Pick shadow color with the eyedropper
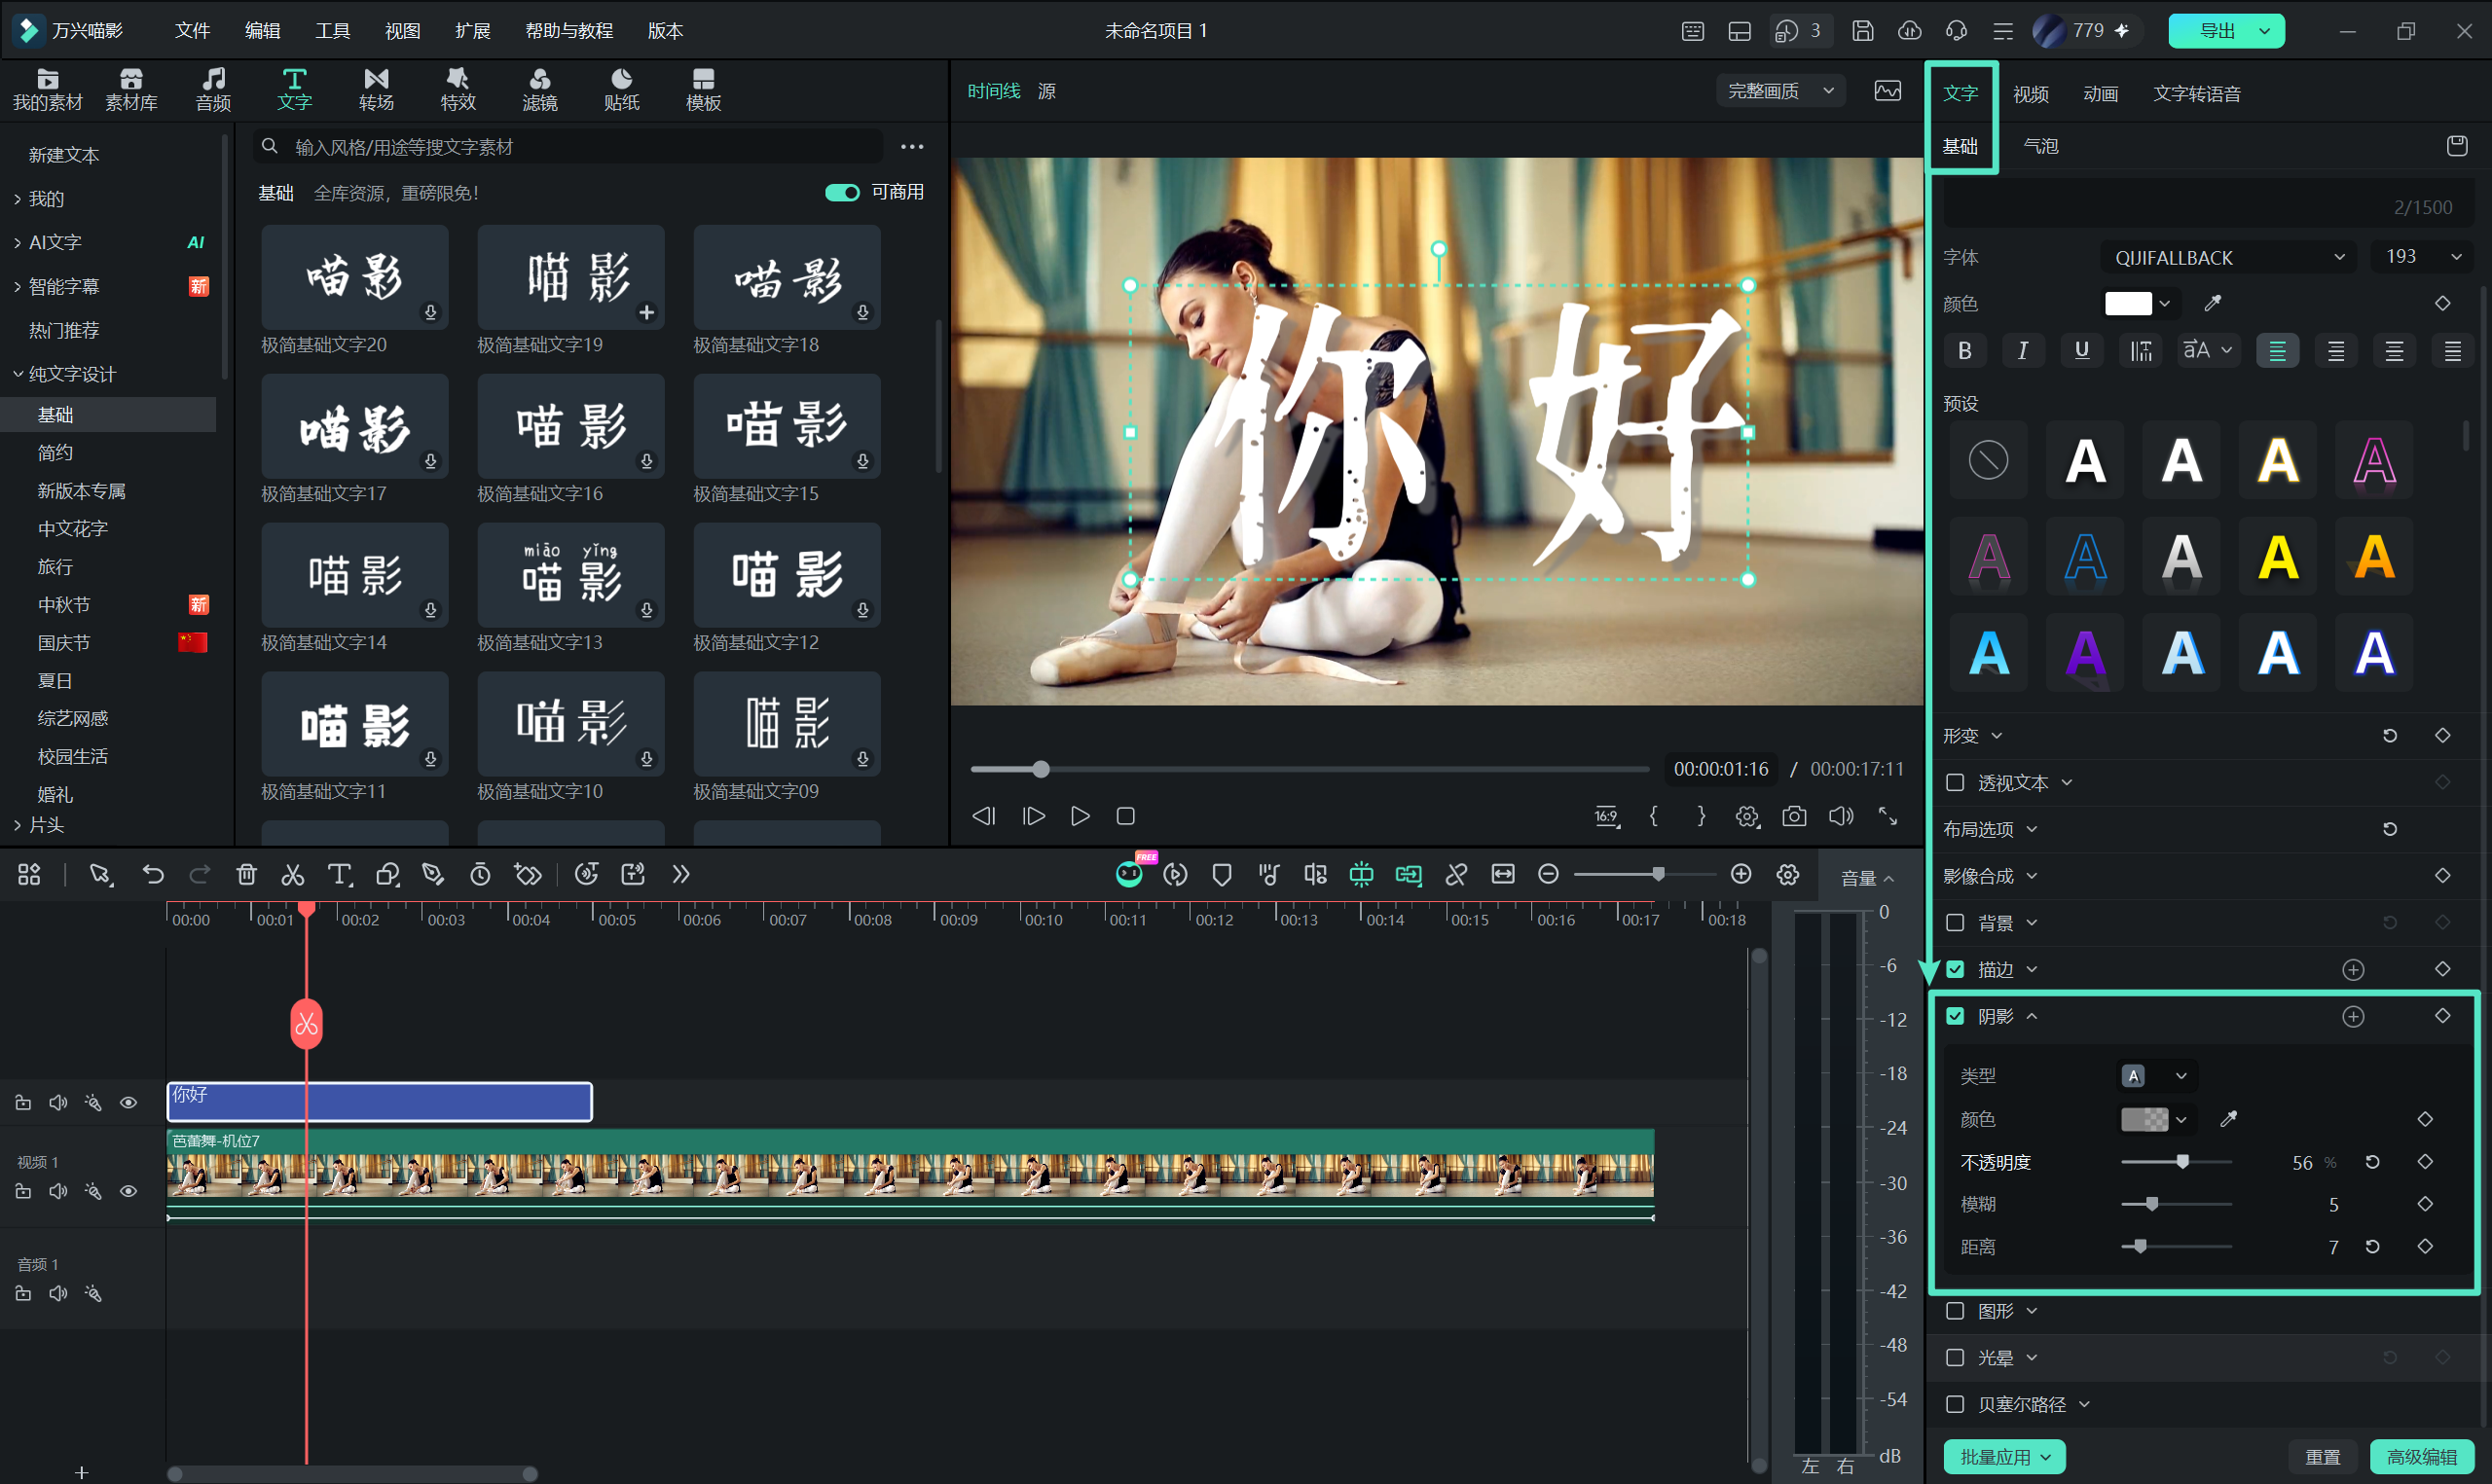2492x1484 pixels. tap(2228, 1119)
